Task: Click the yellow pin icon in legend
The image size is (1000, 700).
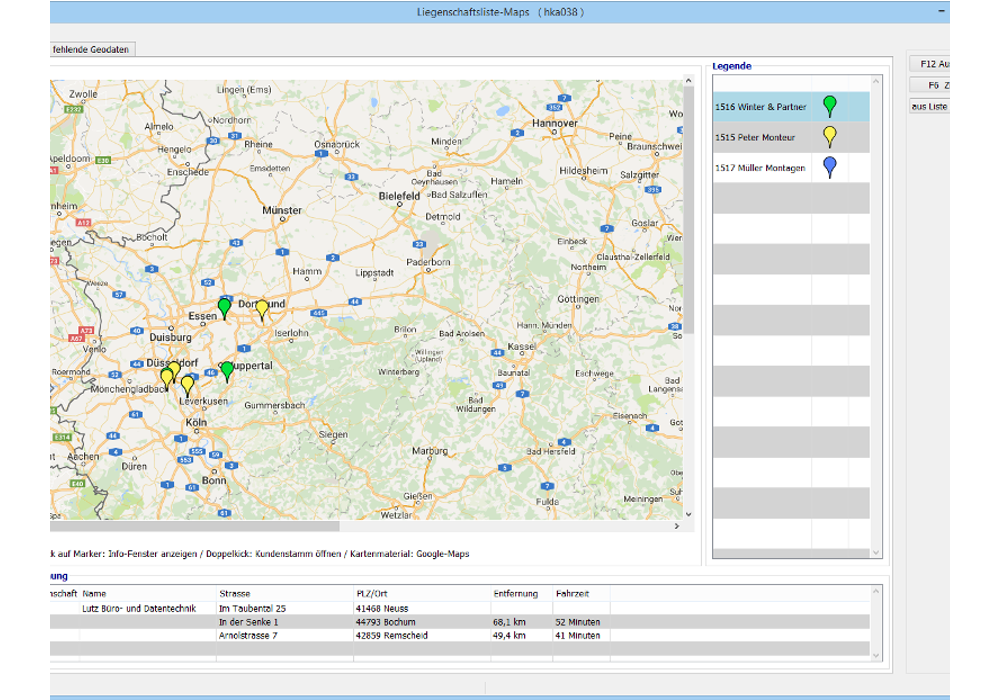Action: [x=829, y=137]
